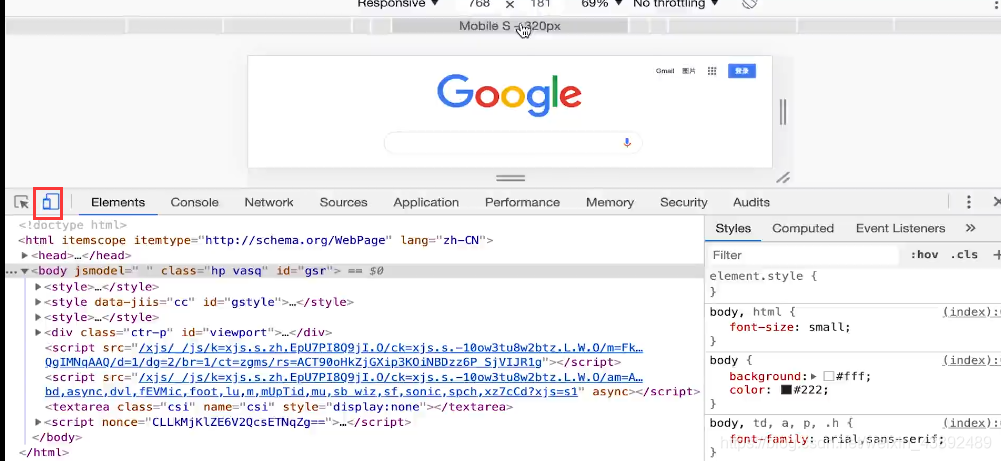Image resolution: width=1001 pixels, height=461 pixels.
Task: Toggle the :hov element state button
Action: (924, 255)
